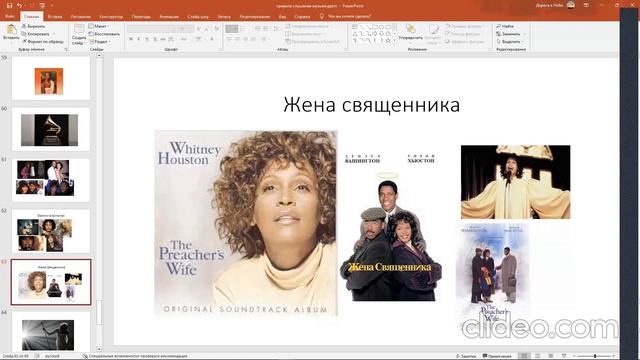
Task: Select slide 59 thumbnail
Action: pos(51,78)
